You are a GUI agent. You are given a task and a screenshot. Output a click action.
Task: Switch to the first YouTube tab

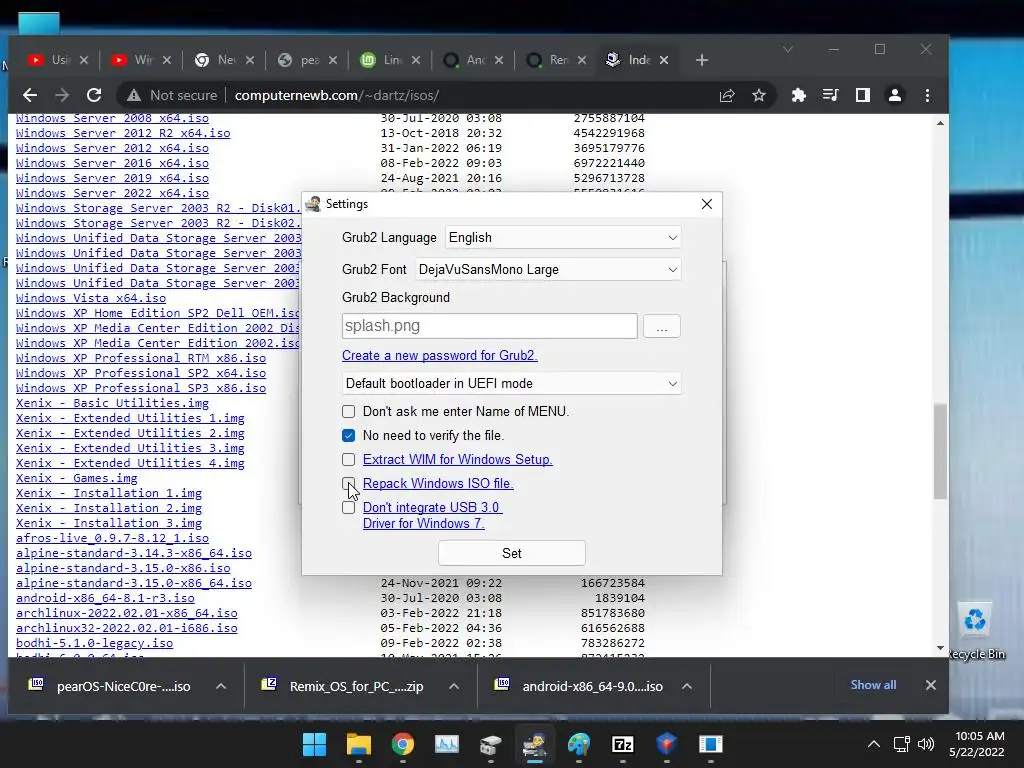[x=49, y=60]
